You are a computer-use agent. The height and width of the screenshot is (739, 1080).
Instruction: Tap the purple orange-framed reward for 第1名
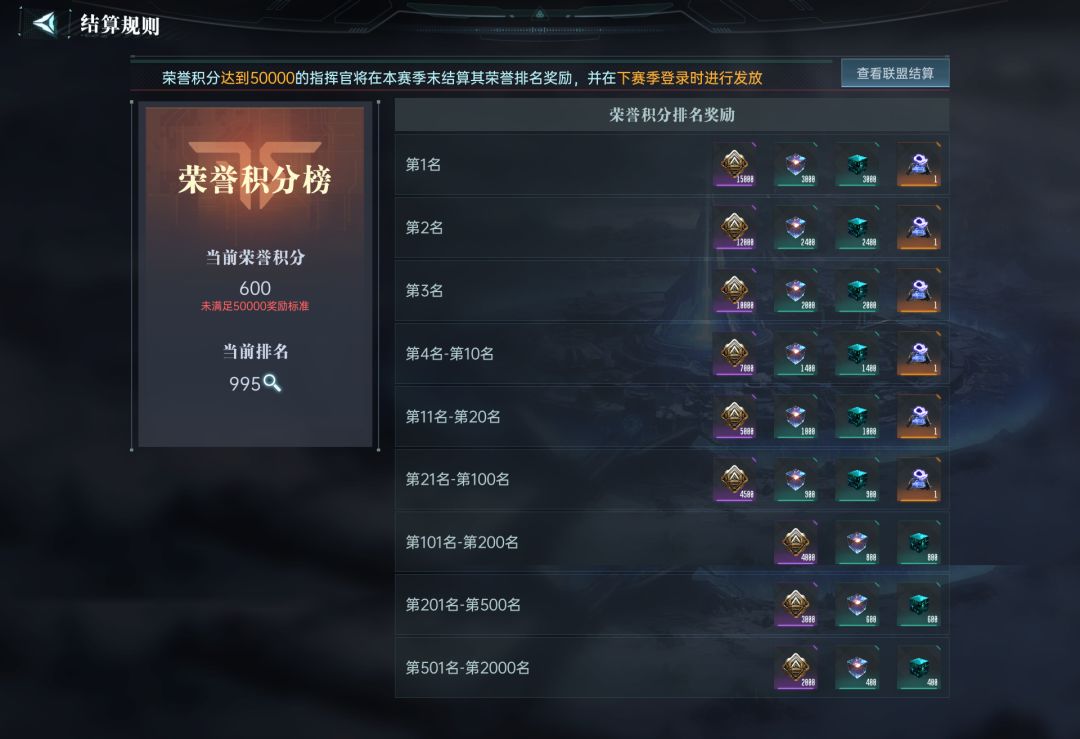pyautogui.click(x=919, y=165)
